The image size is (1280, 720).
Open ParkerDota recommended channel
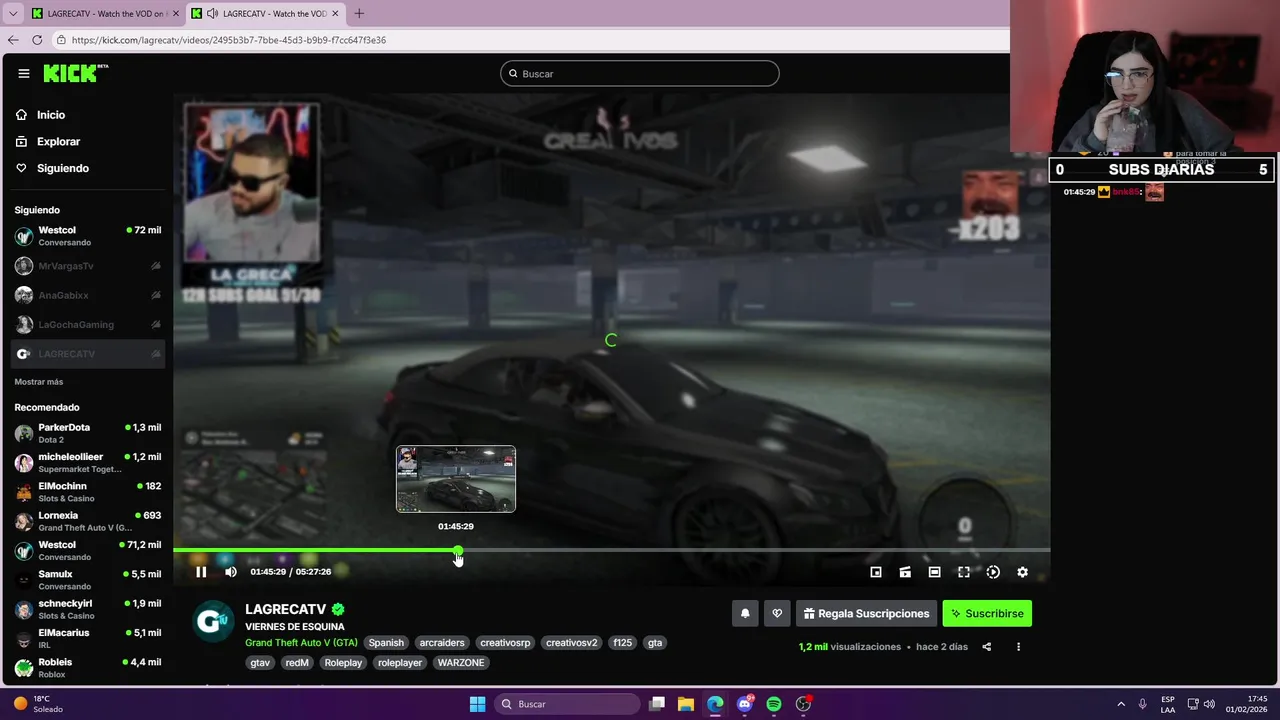tap(88, 433)
